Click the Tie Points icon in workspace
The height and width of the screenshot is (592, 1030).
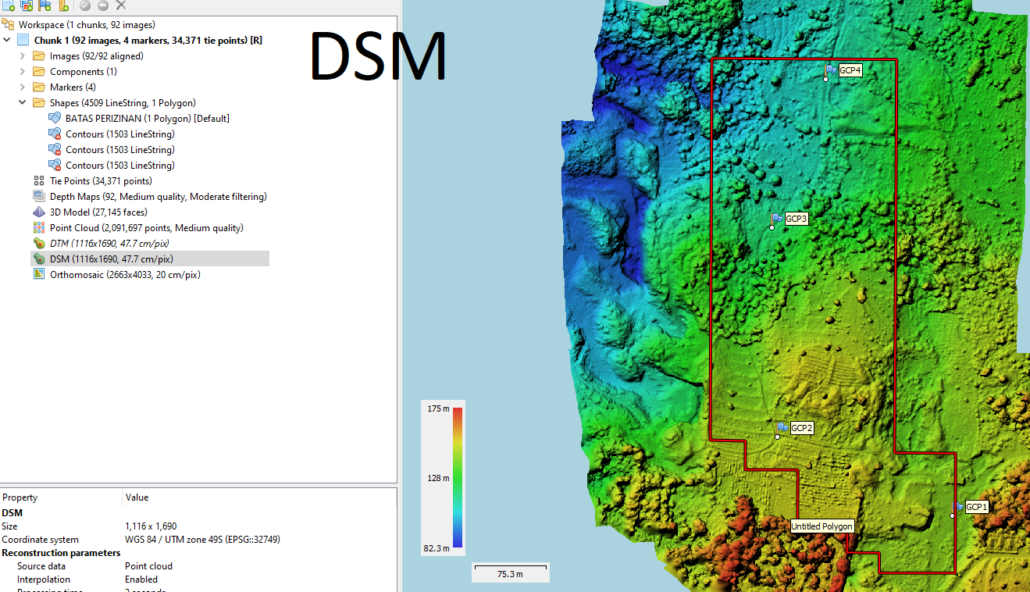click(x=39, y=181)
